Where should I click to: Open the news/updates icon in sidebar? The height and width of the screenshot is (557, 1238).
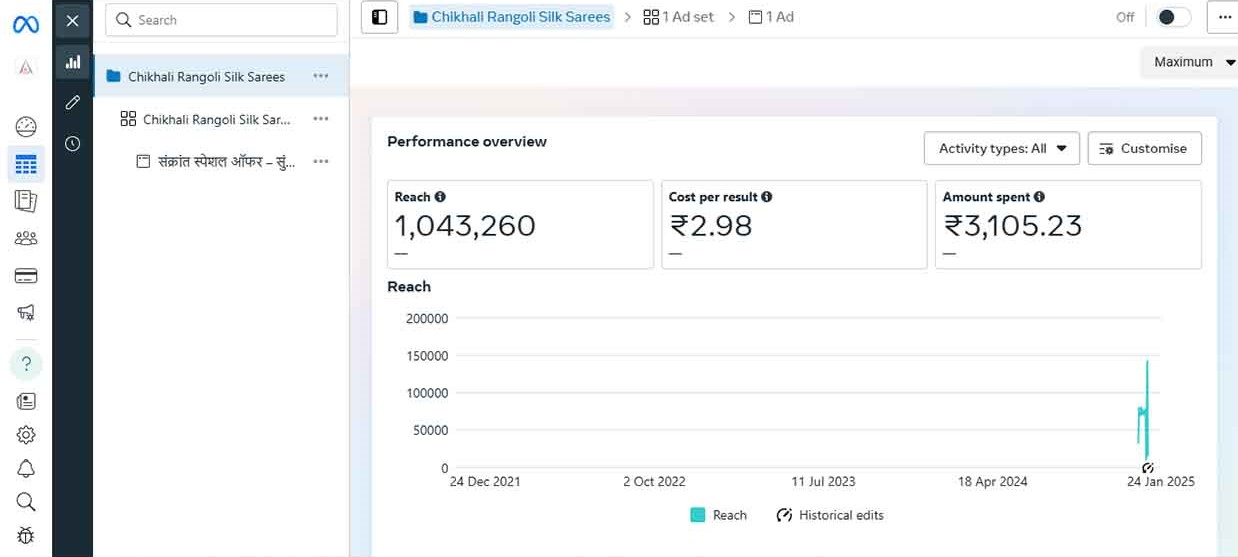pyautogui.click(x=26, y=401)
